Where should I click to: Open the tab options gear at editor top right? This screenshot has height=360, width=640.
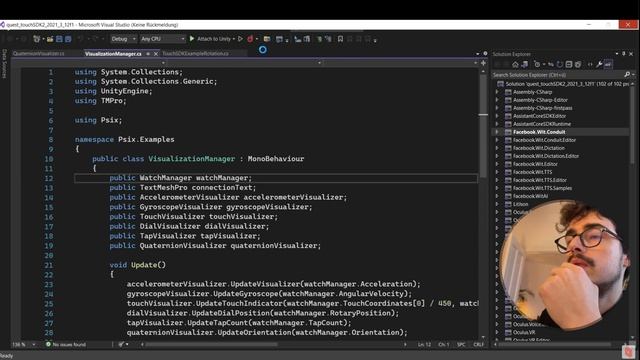(x=485, y=53)
